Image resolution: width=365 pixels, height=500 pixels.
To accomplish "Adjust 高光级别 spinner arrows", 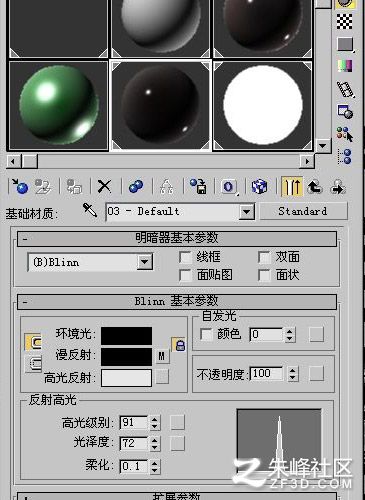I will click(x=154, y=423).
